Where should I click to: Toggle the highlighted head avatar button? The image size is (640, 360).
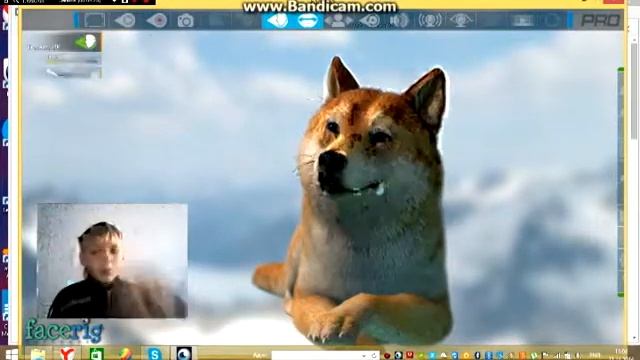[x=278, y=20]
